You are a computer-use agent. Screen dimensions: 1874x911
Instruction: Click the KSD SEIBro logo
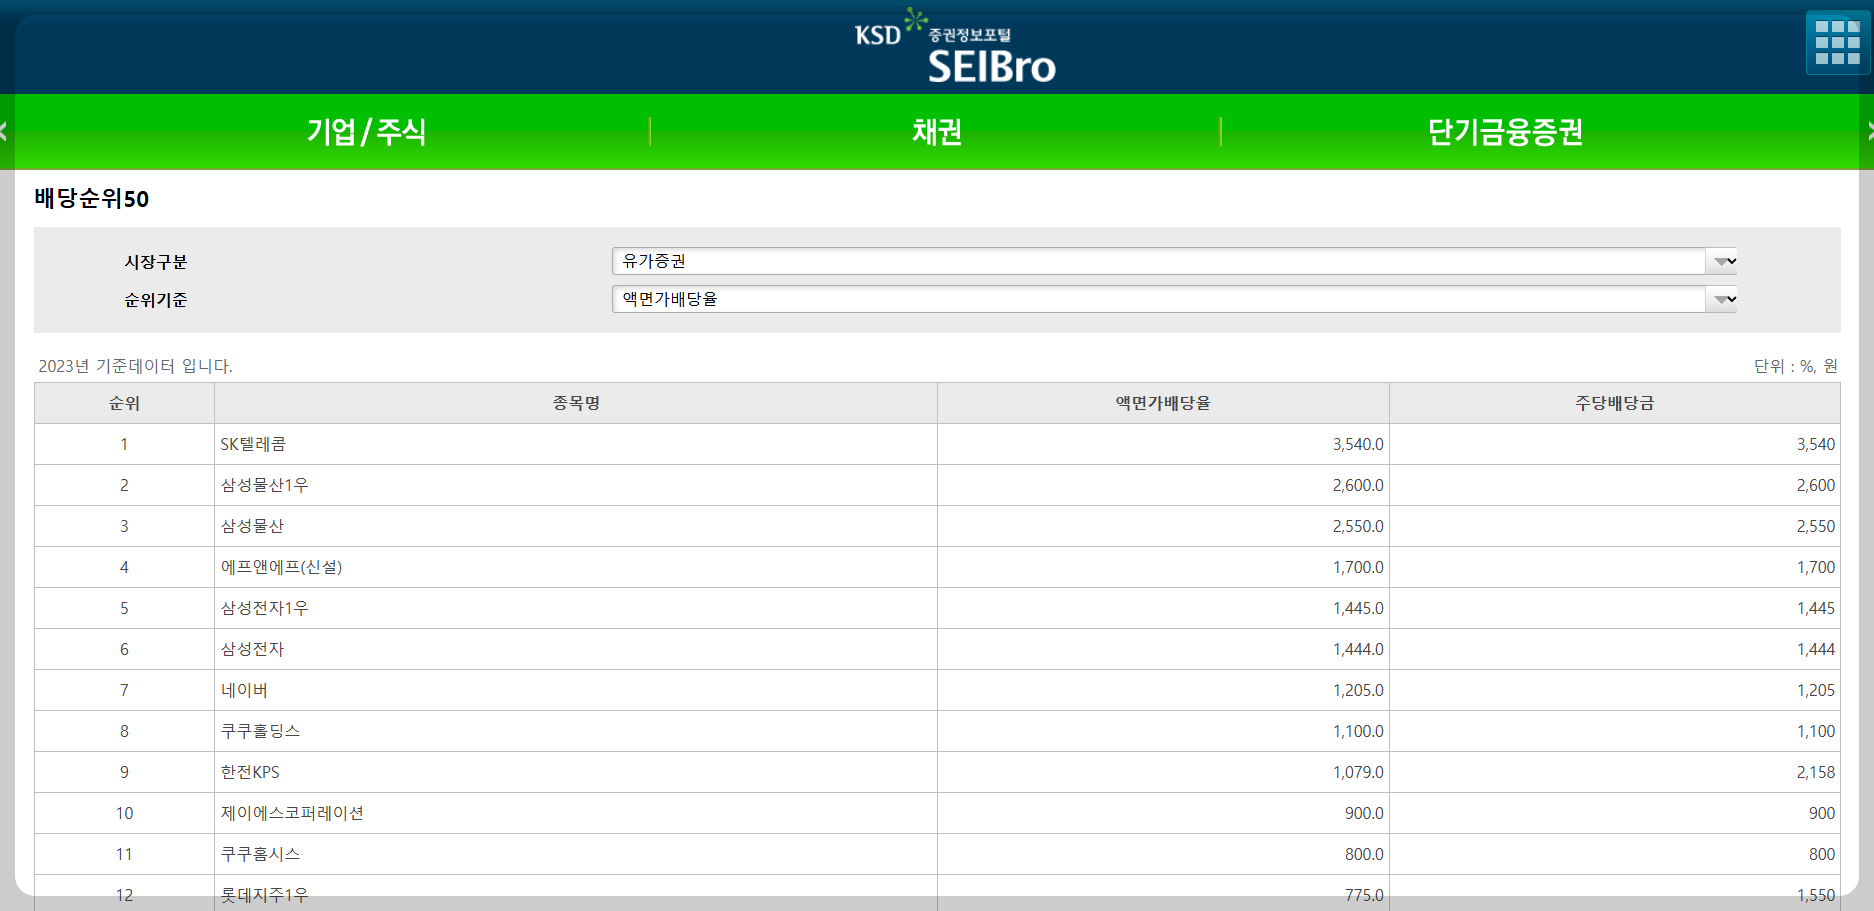[x=955, y=47]
